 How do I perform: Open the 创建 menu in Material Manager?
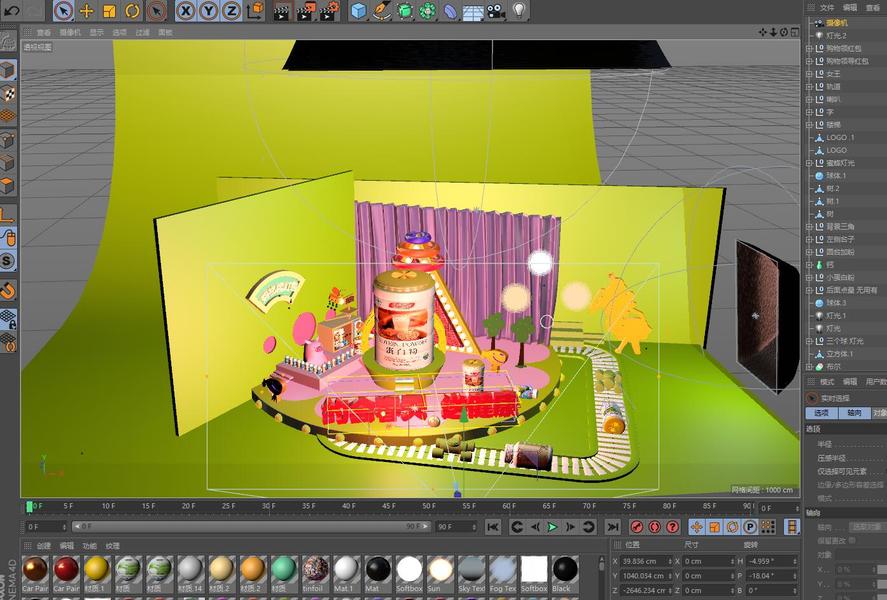(x=44, y=546)
